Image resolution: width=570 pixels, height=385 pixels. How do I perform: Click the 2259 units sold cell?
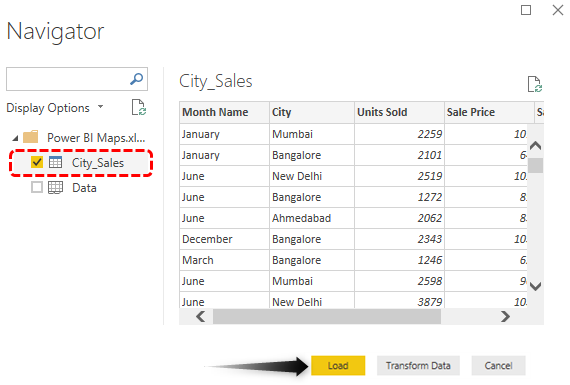tap(400, 134)
